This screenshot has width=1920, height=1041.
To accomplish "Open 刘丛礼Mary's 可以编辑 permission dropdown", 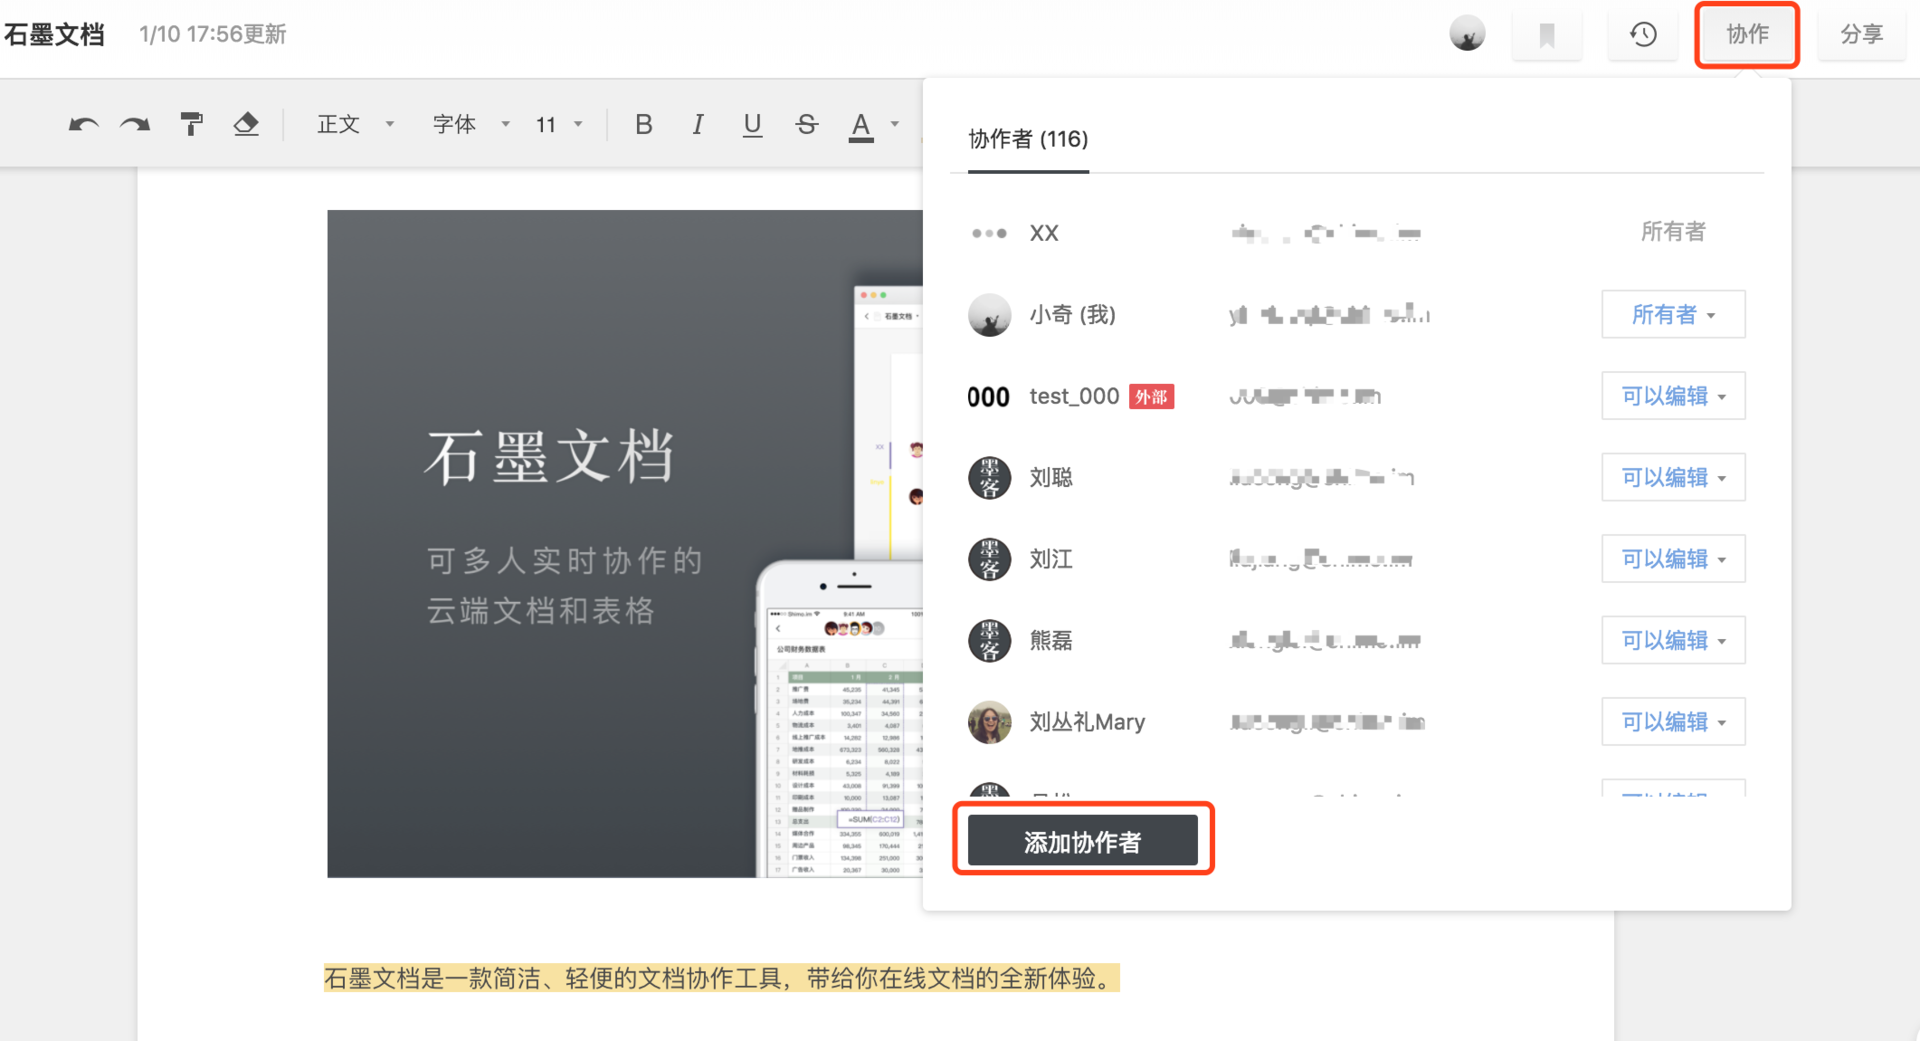I will pyautogui.click(x=1673, y=722).
